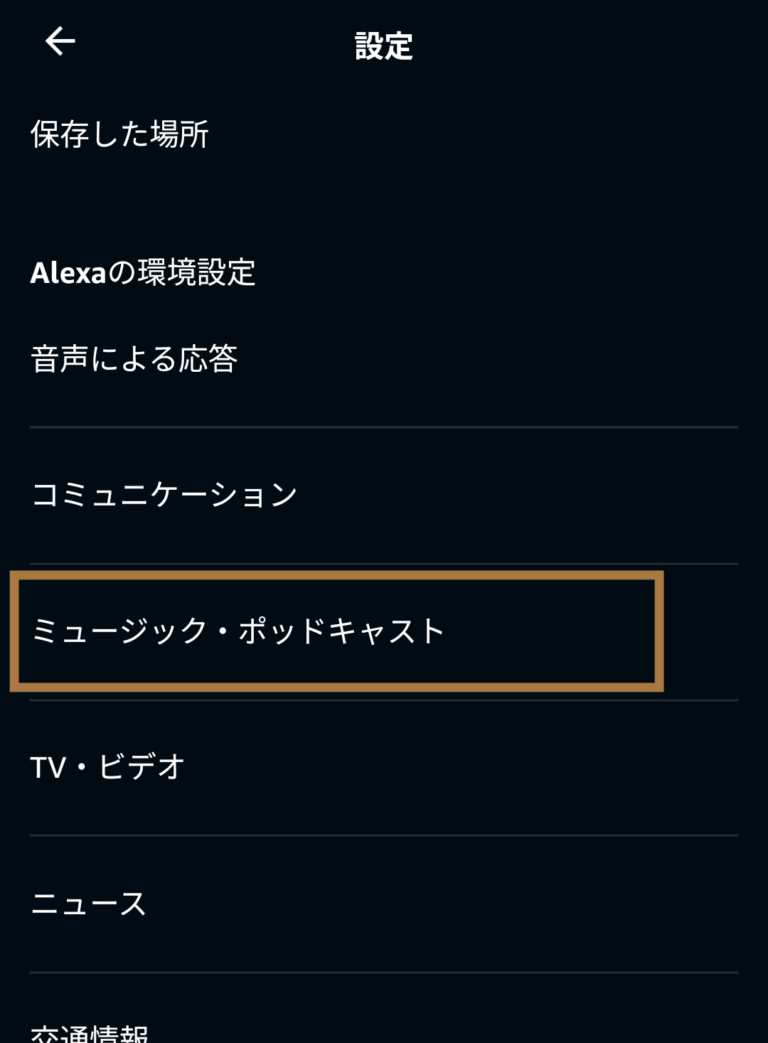Tap inside the orange-outlined list item
The height and width of the screenshot is (1043, 768).
coord(338,632)
